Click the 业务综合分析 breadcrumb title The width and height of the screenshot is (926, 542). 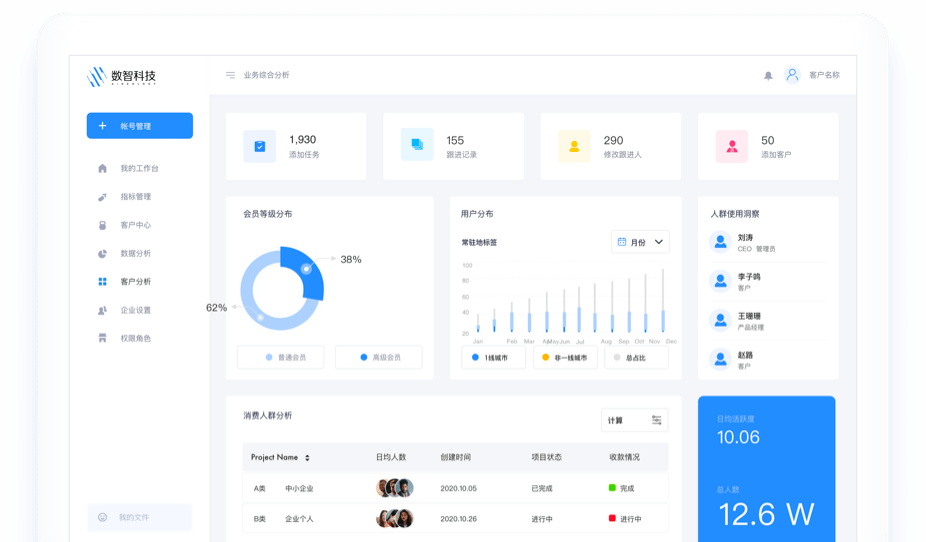(x=266, y=75)
